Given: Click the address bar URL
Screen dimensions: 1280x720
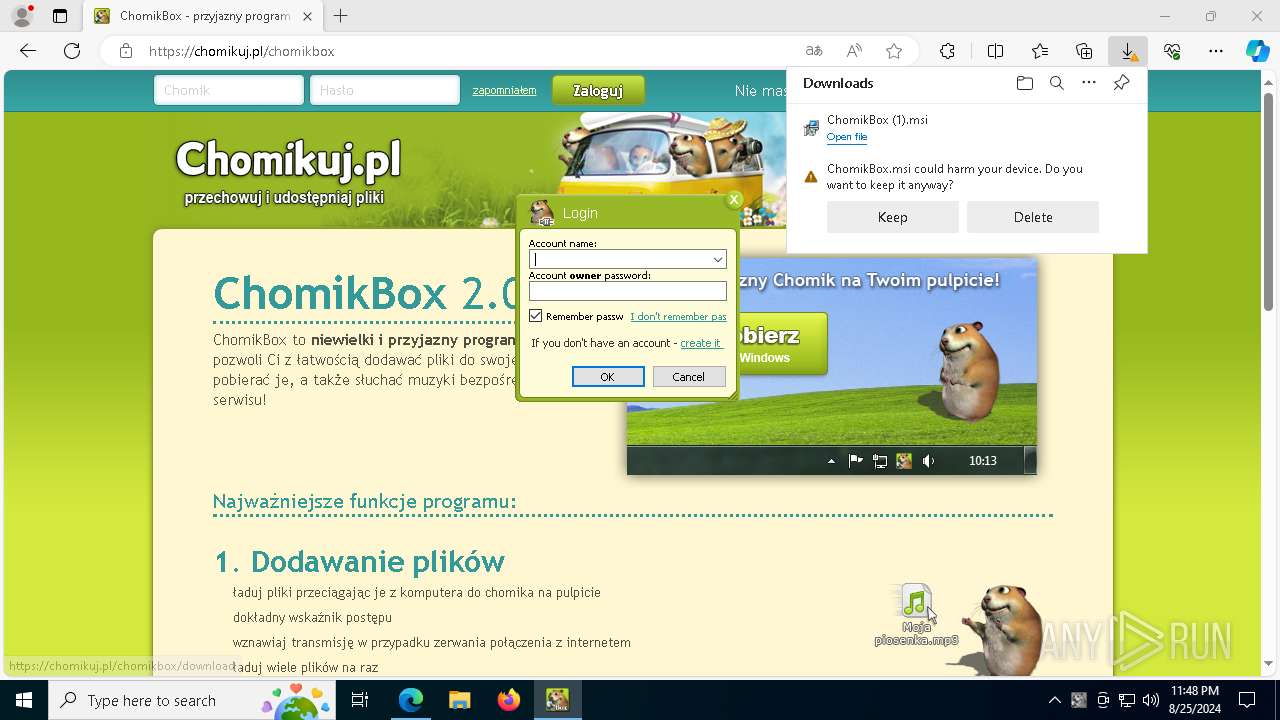Looking at the screenshot, I should click(x=241, y=51).
